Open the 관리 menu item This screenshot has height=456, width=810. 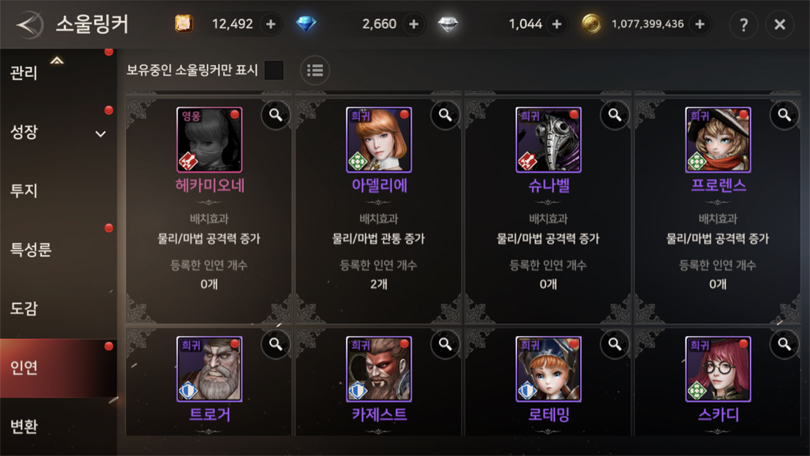click(24, 73)
